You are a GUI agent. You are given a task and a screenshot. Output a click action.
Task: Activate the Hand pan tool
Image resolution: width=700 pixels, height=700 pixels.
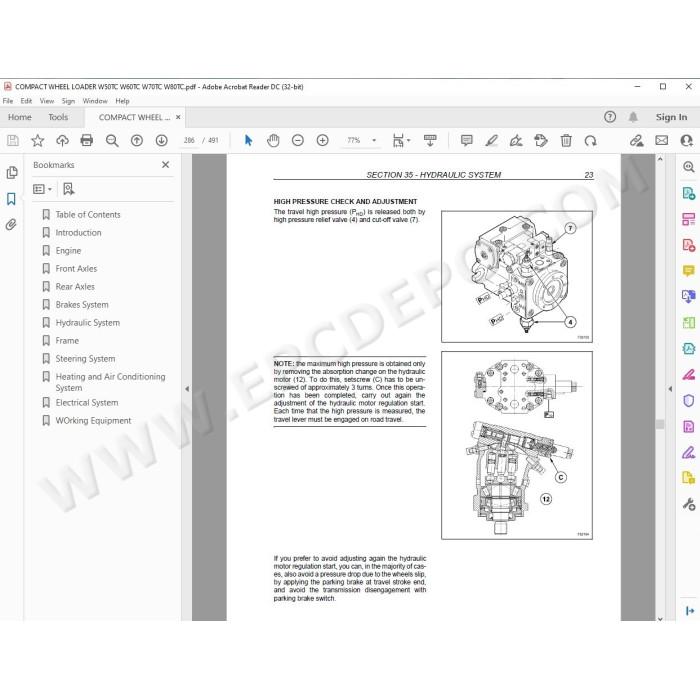(273, 141)
